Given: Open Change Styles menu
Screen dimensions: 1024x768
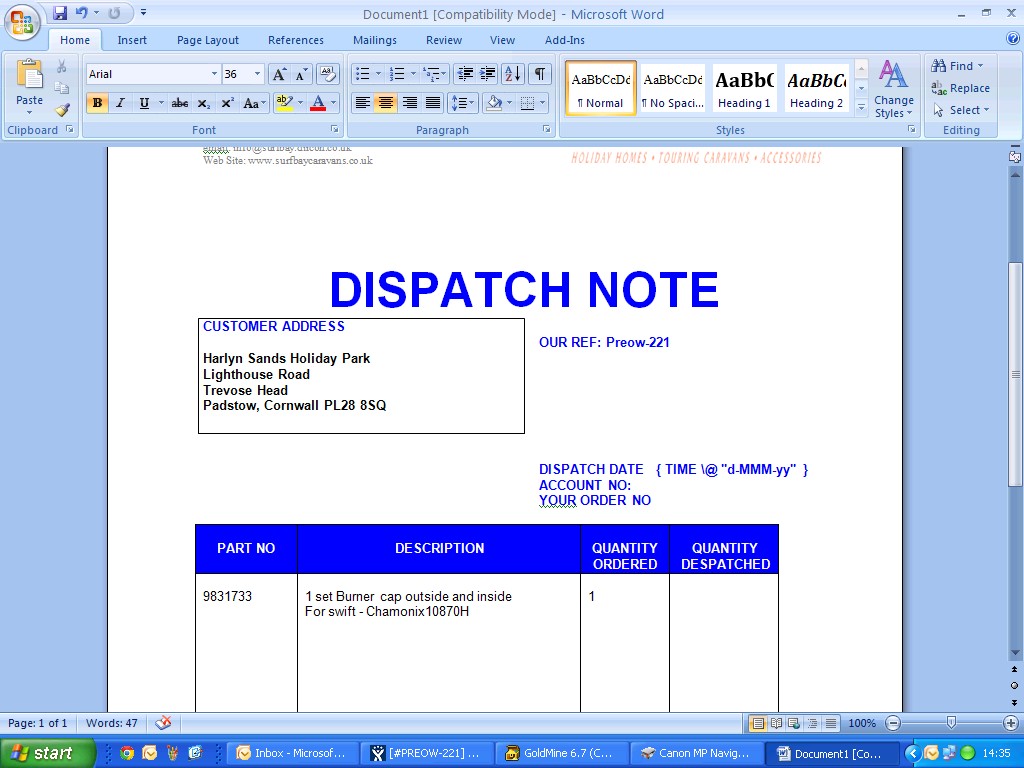Looking at the screenshot, I should click(893, 89).
